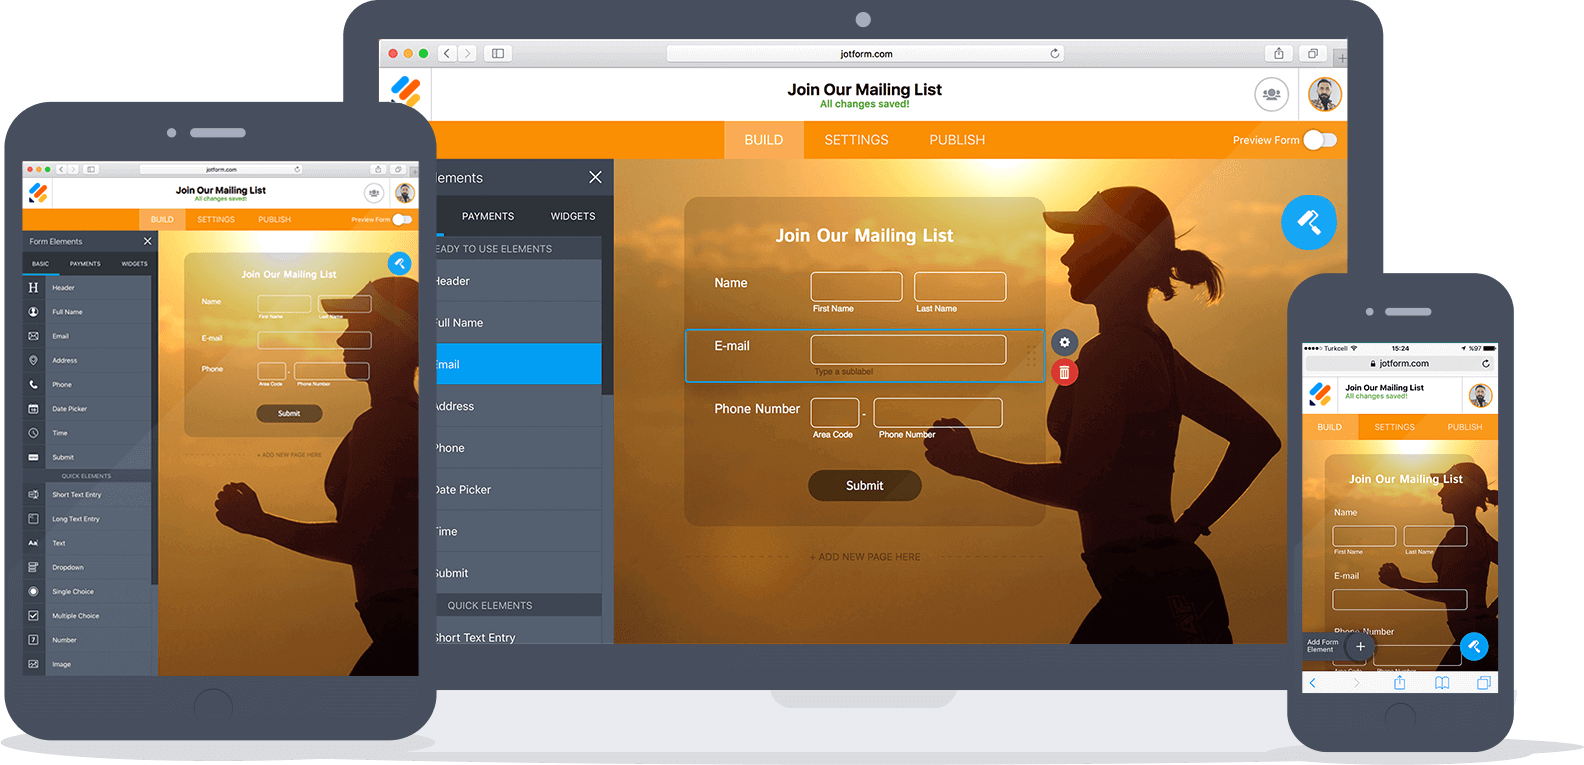This screenshot has height=765, width=1584.
Task: Add Multiple Choice checkbox element on tablet
Action: click(x=33, y=616)
